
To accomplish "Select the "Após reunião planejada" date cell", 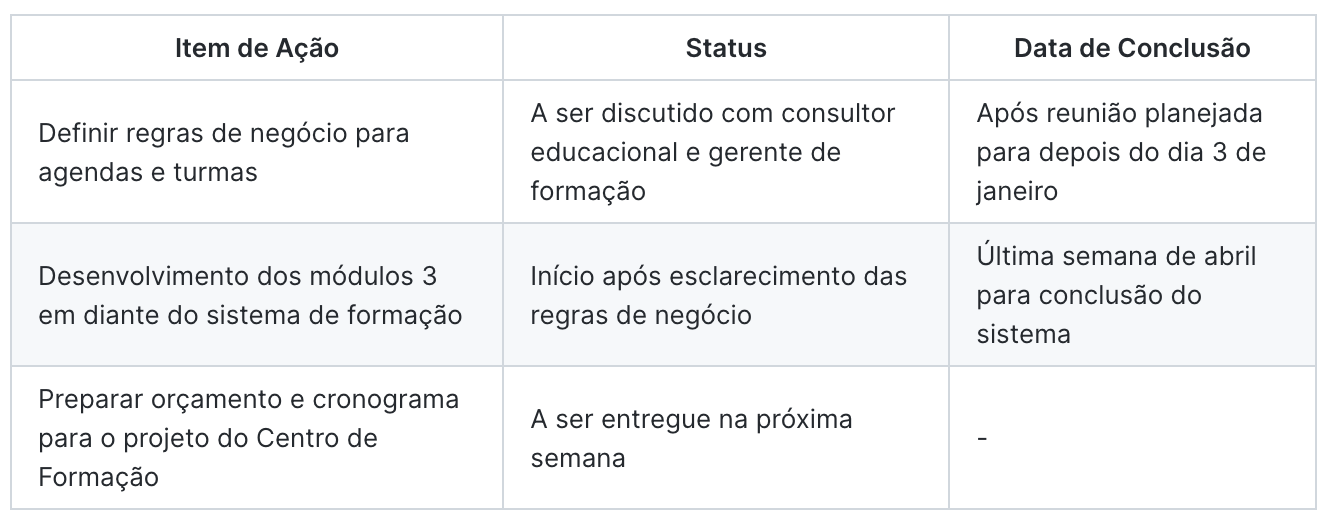I will point(1120,113).
